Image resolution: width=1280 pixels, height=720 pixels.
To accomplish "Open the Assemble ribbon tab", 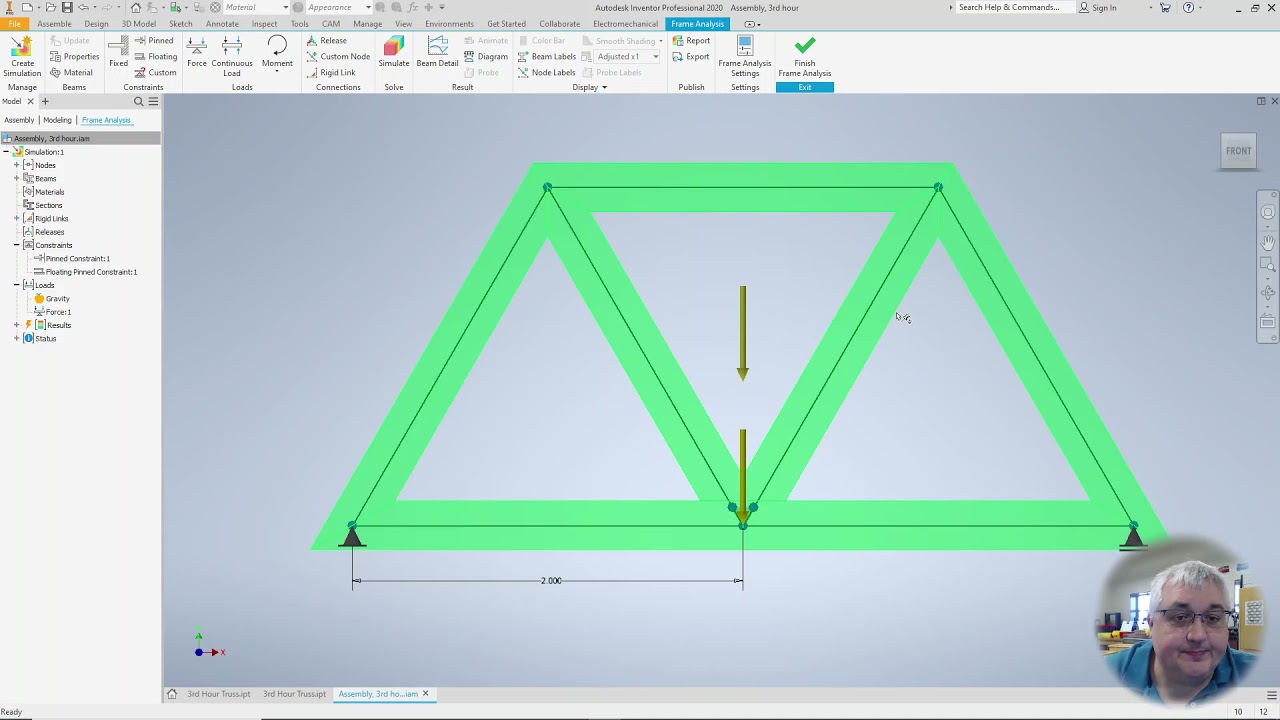I will (54, 24).
